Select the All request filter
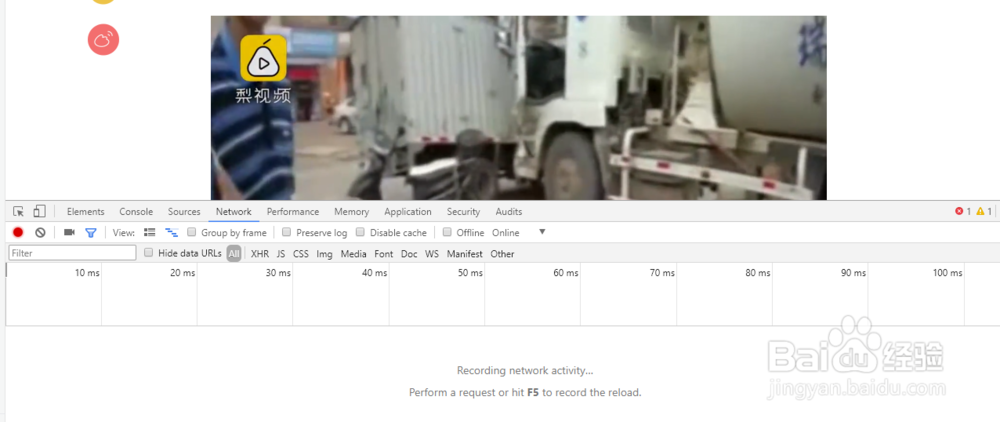 tap(234, 254)
